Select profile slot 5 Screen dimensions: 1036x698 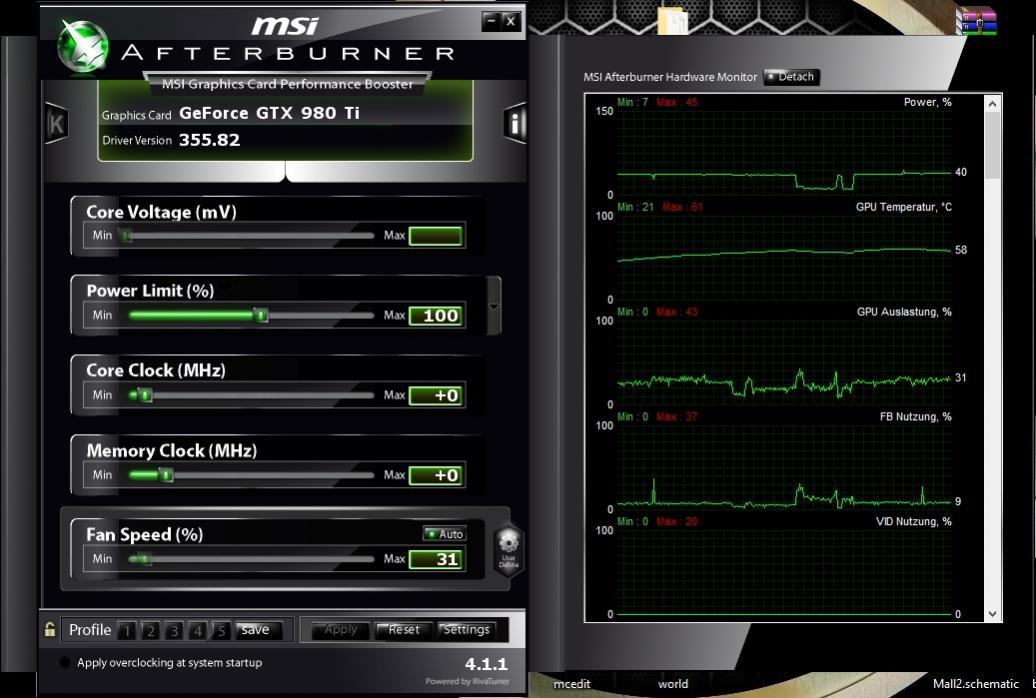221,631
